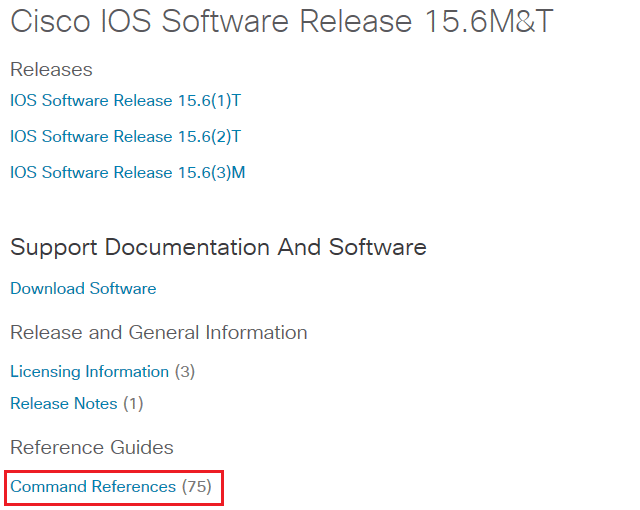View the single Release Notes document

(64, 404)
